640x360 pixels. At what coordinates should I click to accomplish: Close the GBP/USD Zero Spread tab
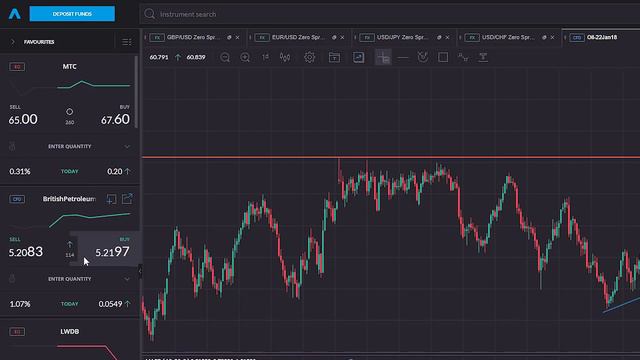click(238, 38)
